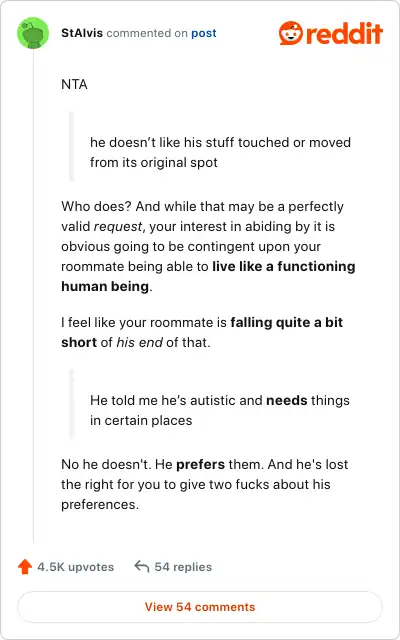
Task: Open the StAlvis username link
Action: tap(82, 33)
